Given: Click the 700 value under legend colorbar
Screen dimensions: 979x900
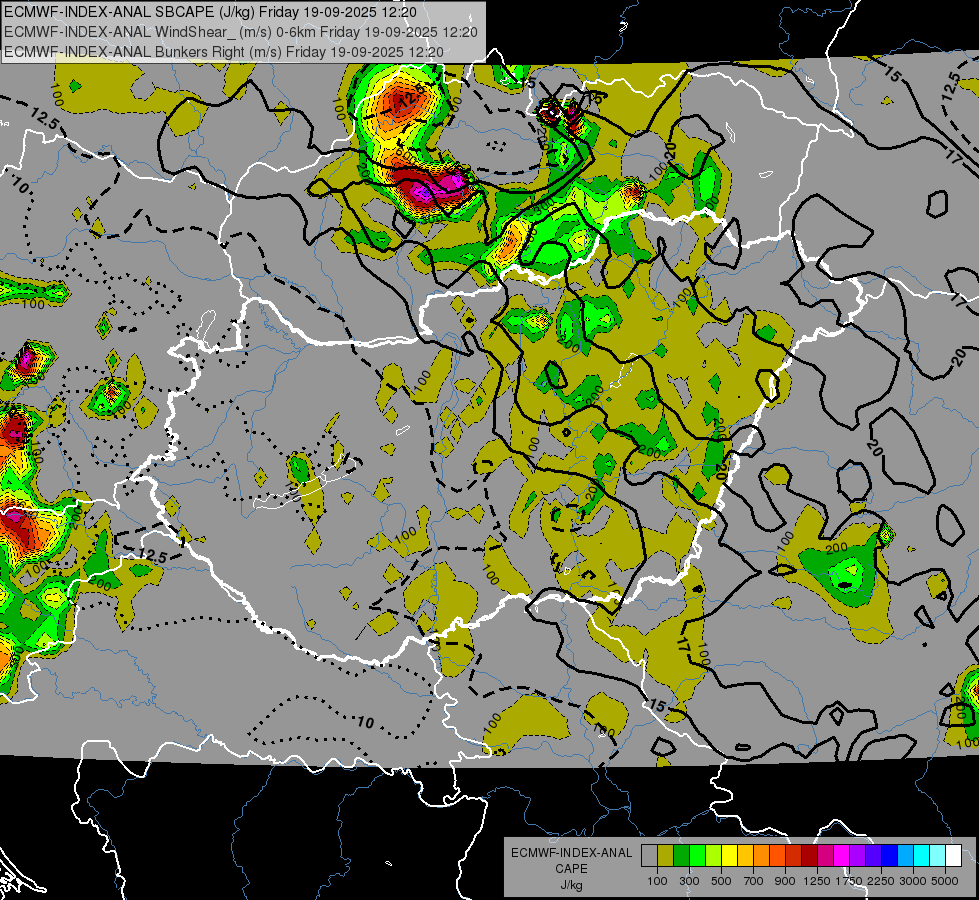Looking at the screenshot, I should tap(754, 881).
